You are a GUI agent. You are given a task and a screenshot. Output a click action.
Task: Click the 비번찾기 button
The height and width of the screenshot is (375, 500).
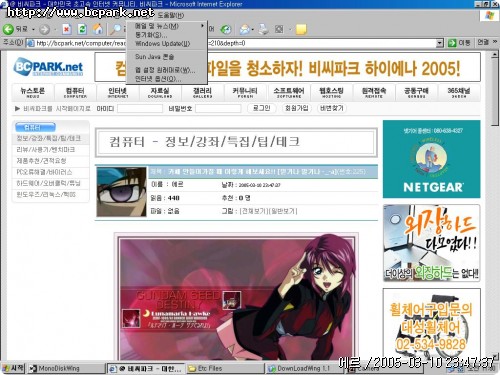click(332, 108)
